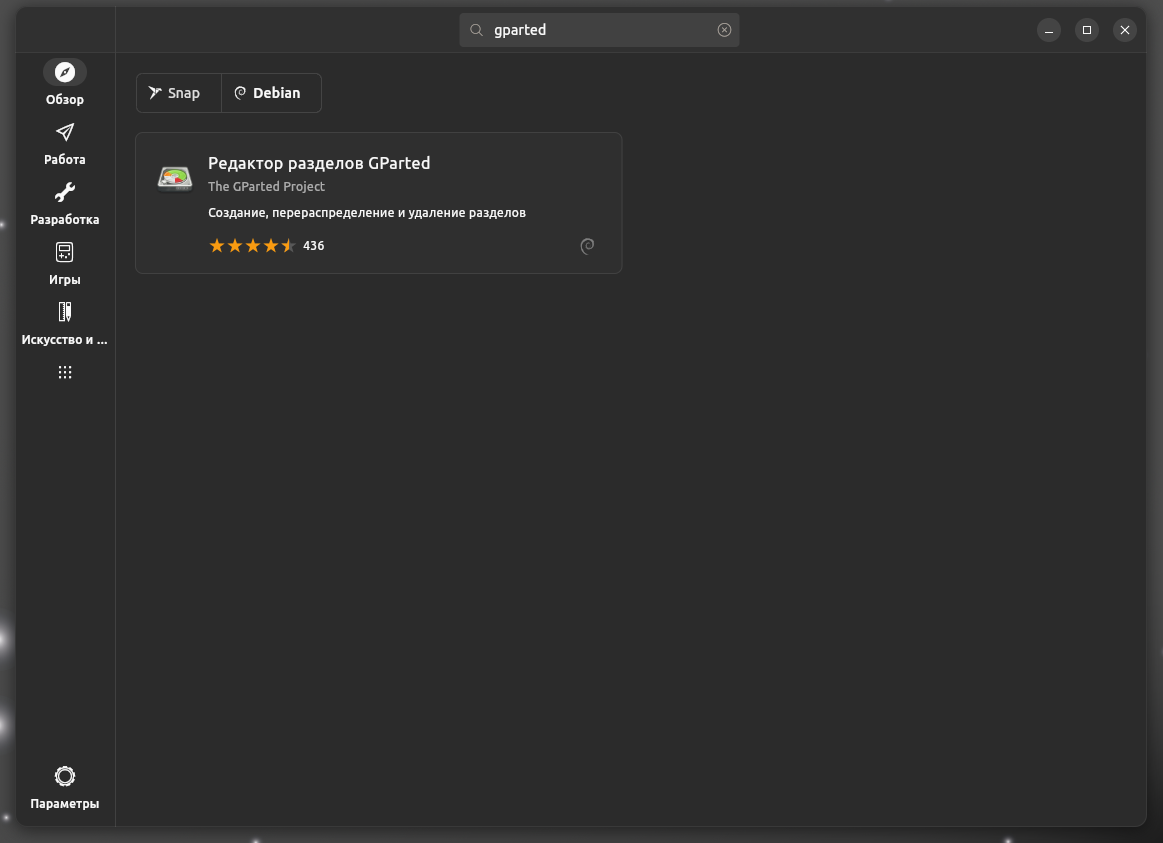The image size is (1163, 843).
Task: Click the Debian swirl icon on GParted card
Action: [x=587, y=246]
